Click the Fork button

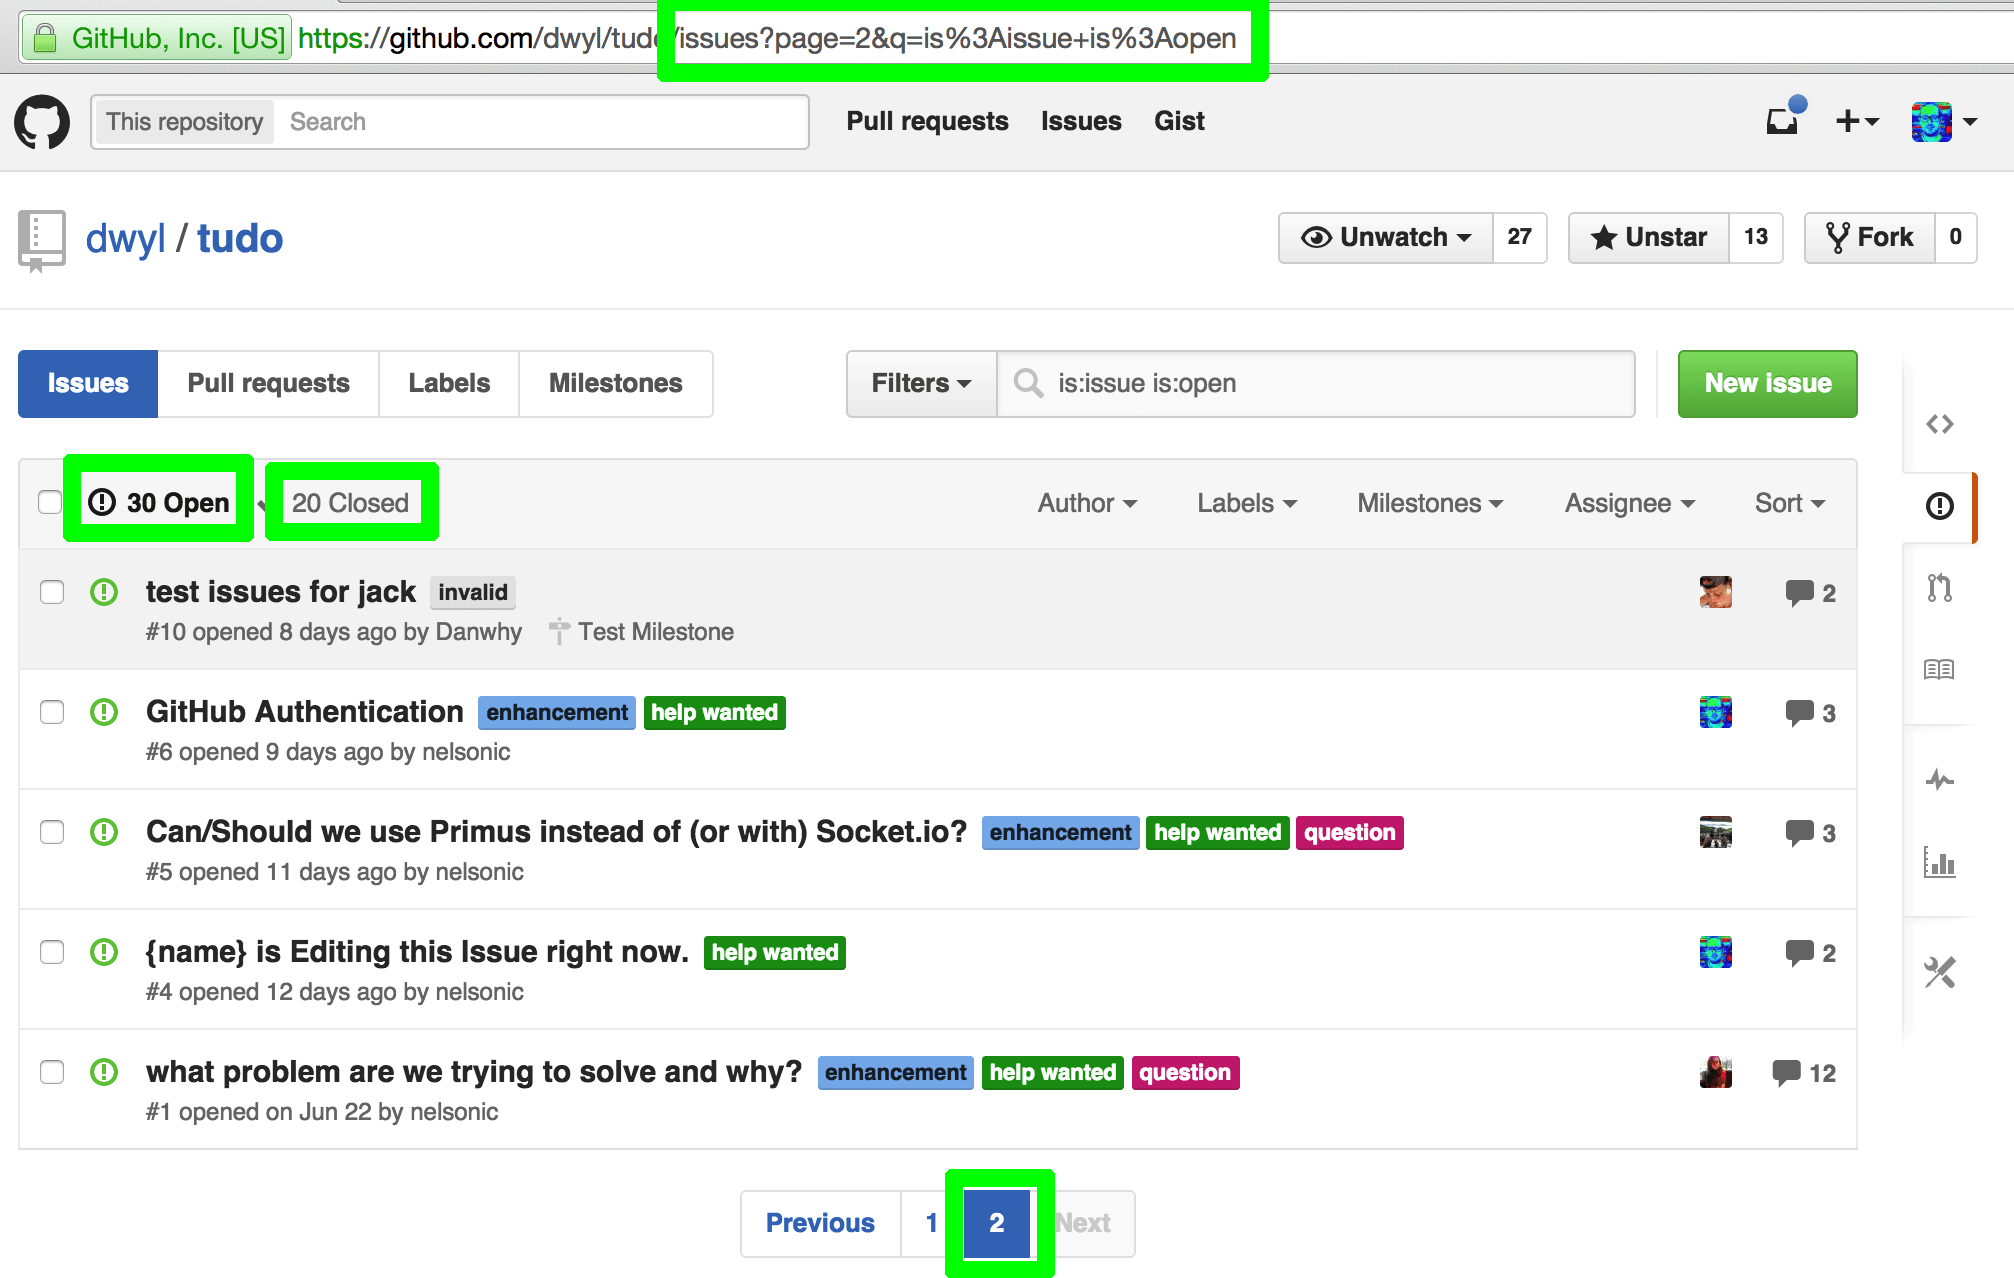click(x=1870, y=238)
